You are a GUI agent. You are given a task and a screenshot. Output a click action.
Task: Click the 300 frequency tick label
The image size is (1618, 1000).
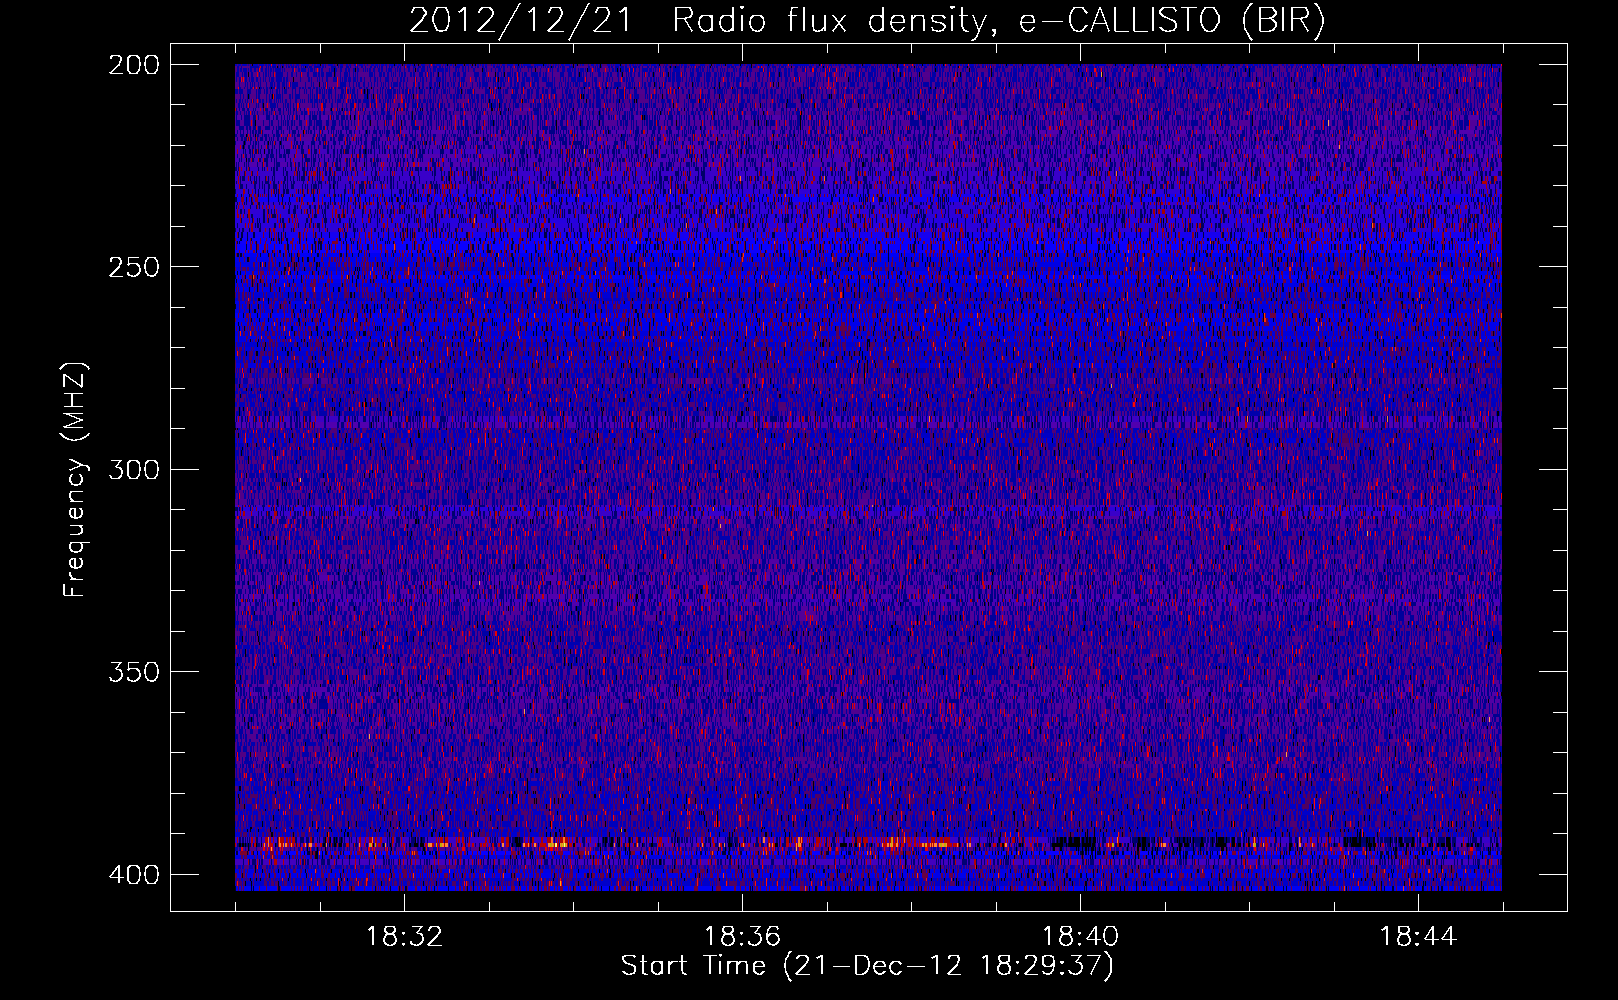click(x=134, y=469)
